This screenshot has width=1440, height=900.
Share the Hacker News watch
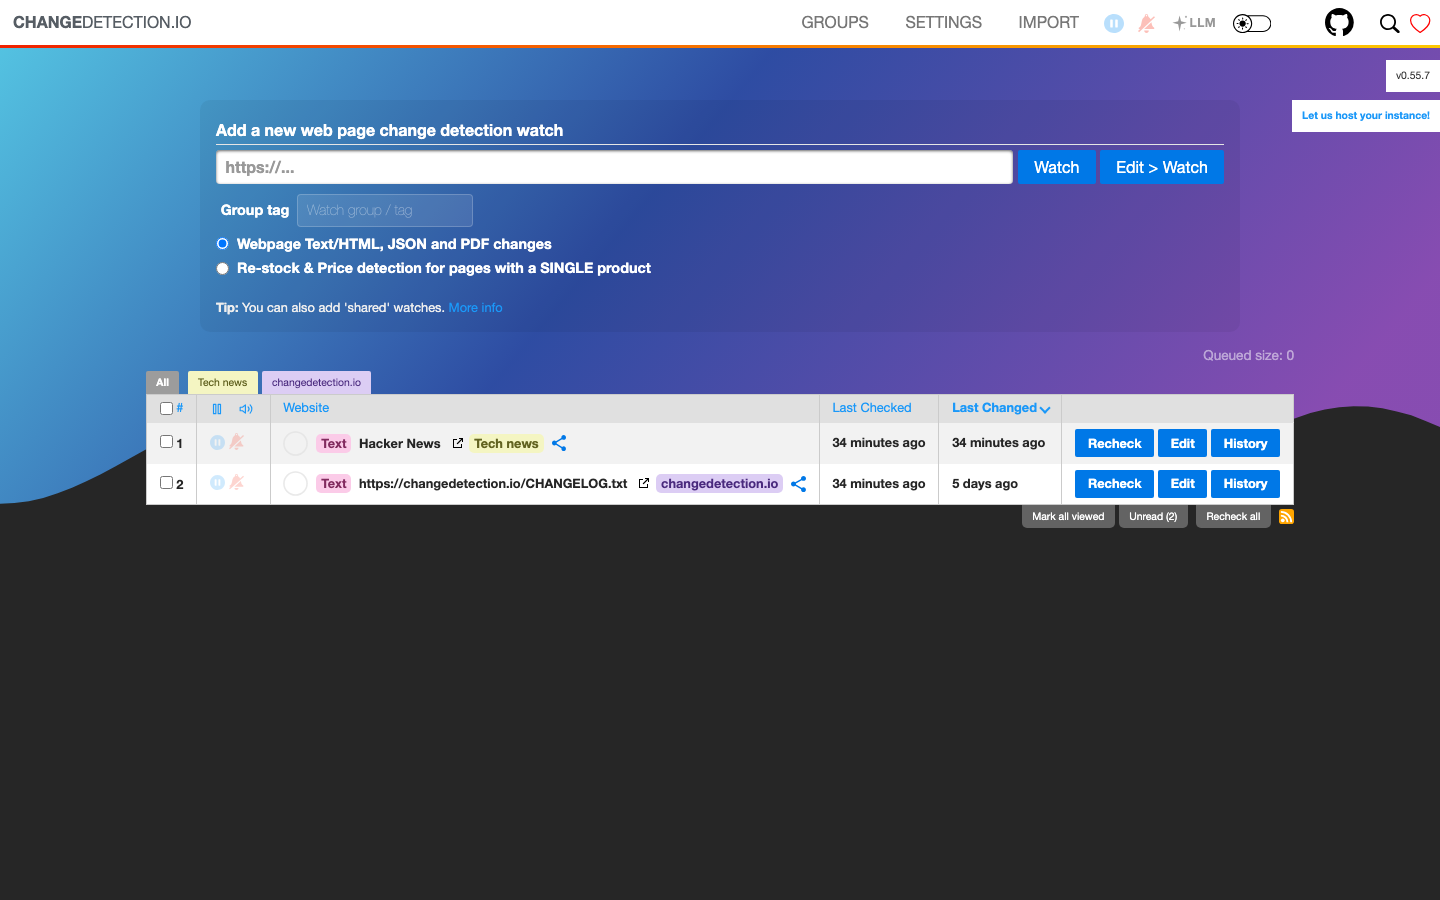coord(559,443)
